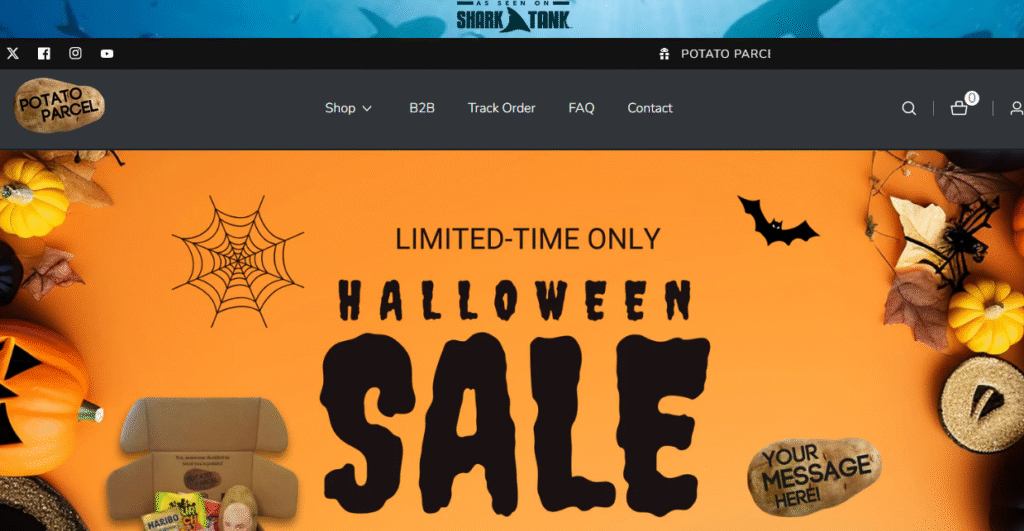Open the X (Twitter) social link

[x=12, y=54]
